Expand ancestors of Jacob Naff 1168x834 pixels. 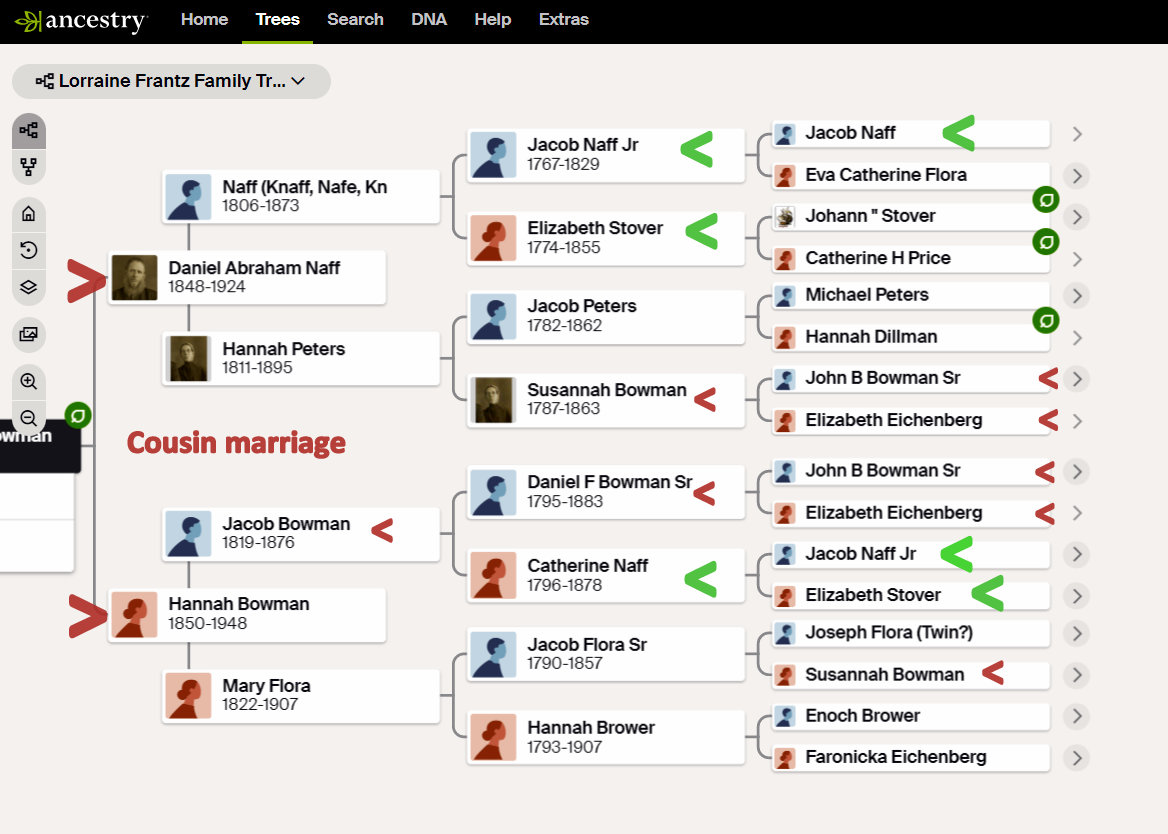1076,134
